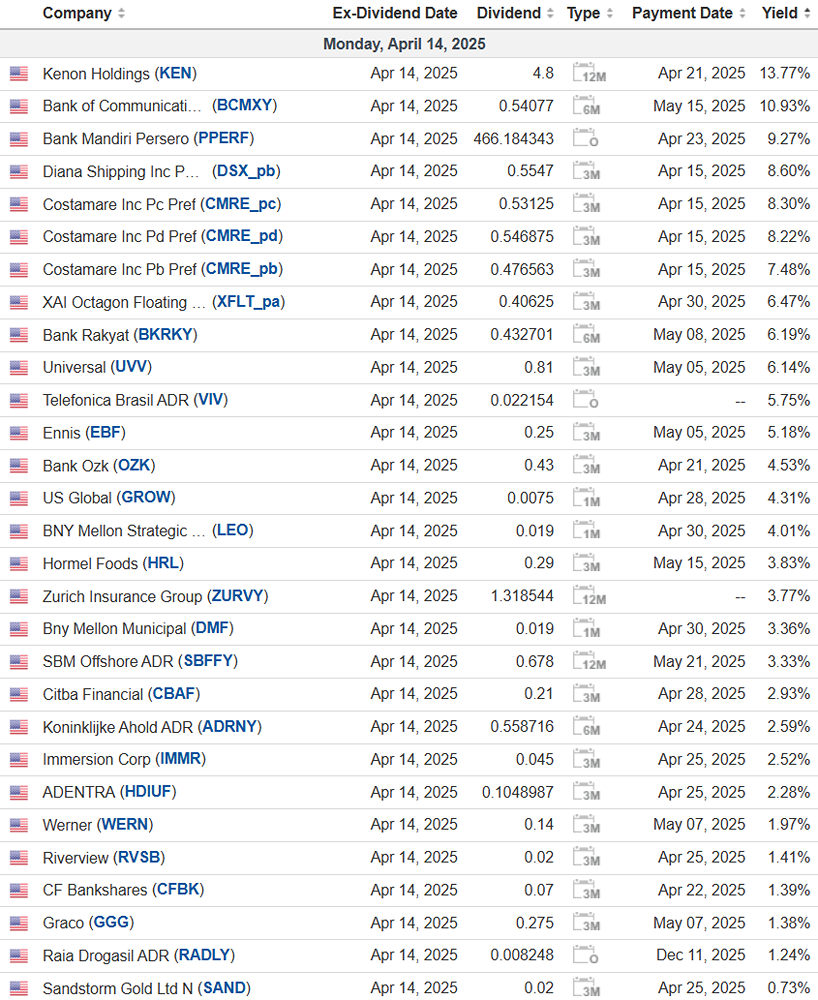The width and height of the screenshot is (818, 1000).
Task: Click the type icon for Telefonica Brasil ADR
Action: pyautogui.click(x=587, y=400)
